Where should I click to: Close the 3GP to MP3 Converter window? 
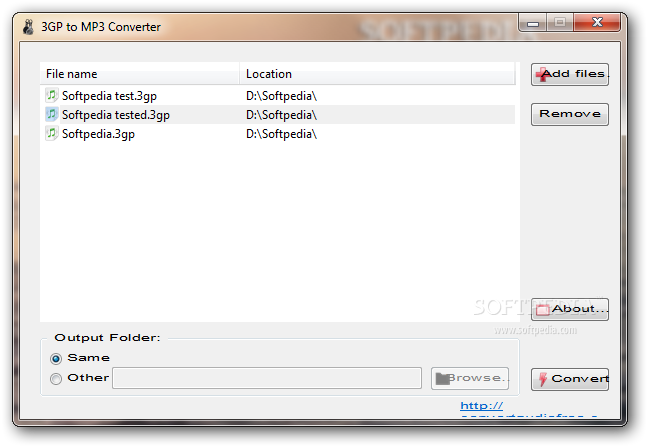(x=597, y=22)
